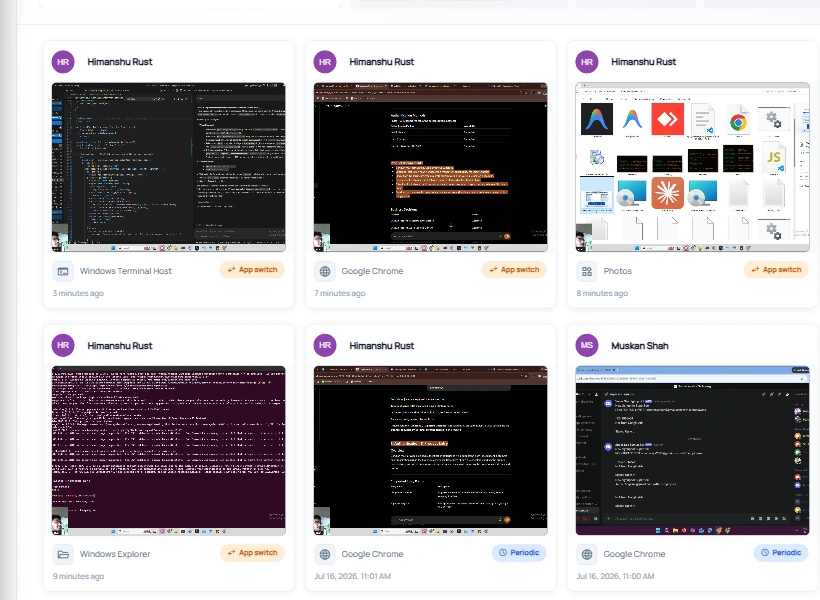Image resolution: width=820 pixels, height=600 pixels.
Task: Click the 'Jul 16, 2026, 11:01 AM' timestamp
Action: coord(352,576)
